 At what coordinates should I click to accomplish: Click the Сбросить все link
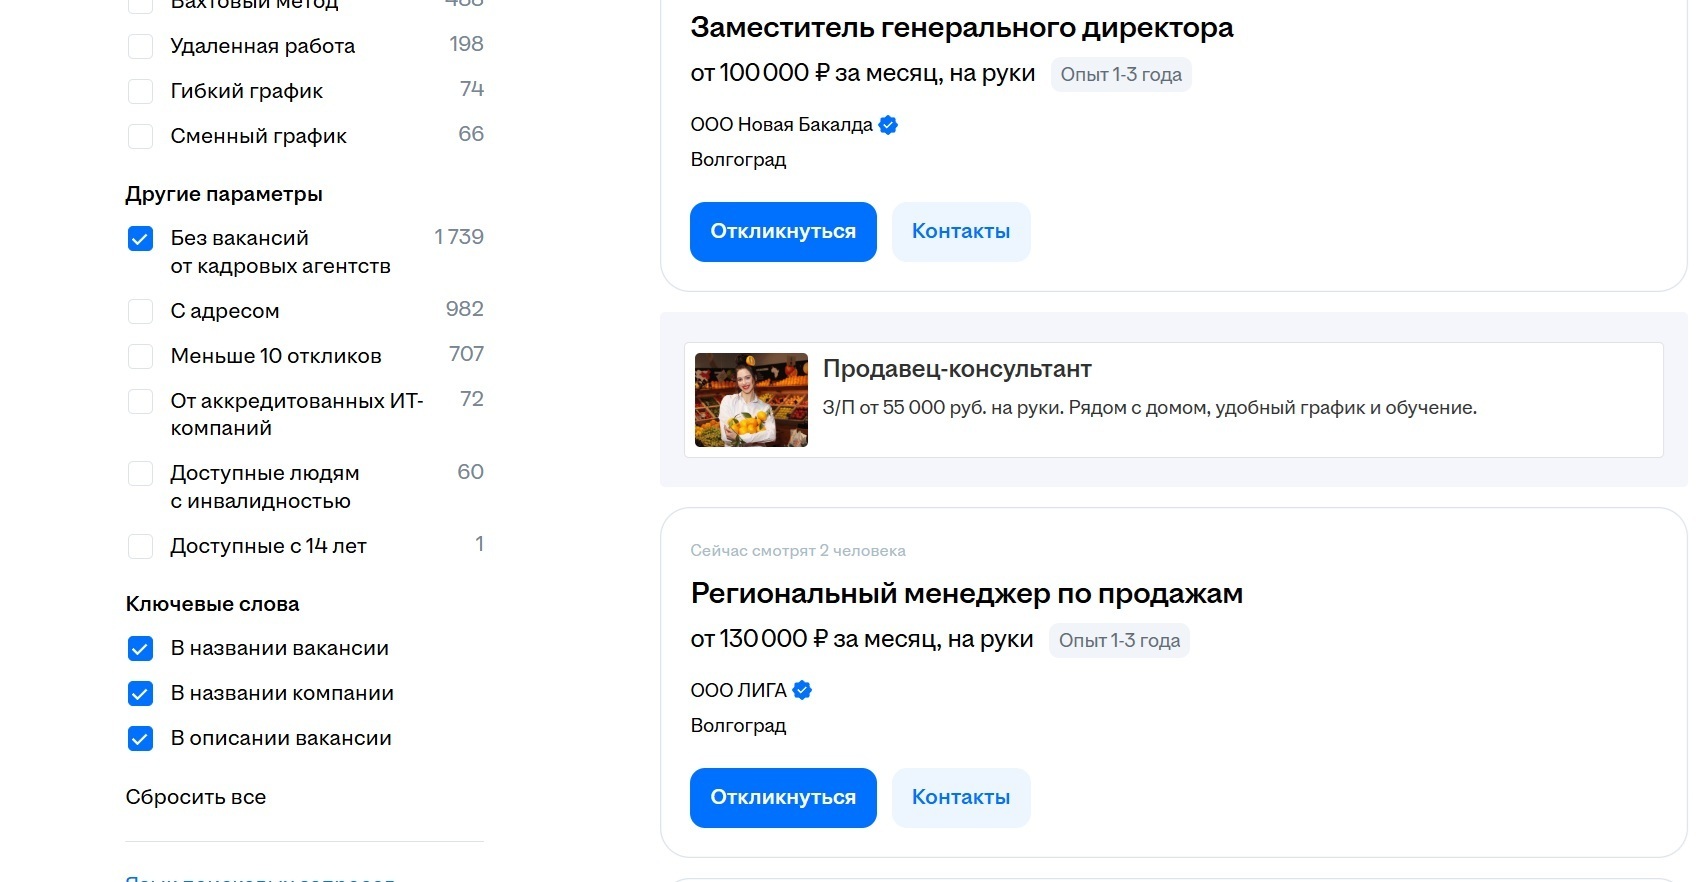(x=195, y=797)
